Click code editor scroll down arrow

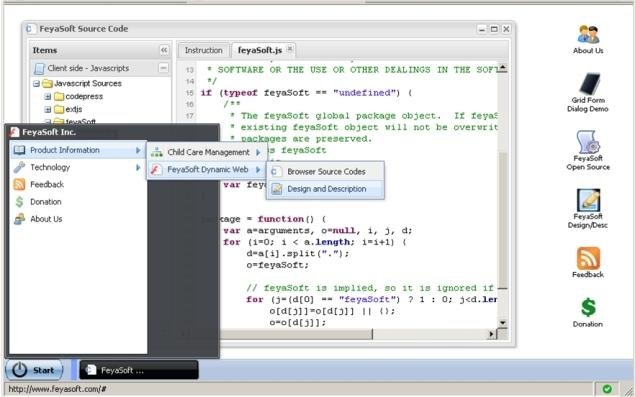[503, 323]
